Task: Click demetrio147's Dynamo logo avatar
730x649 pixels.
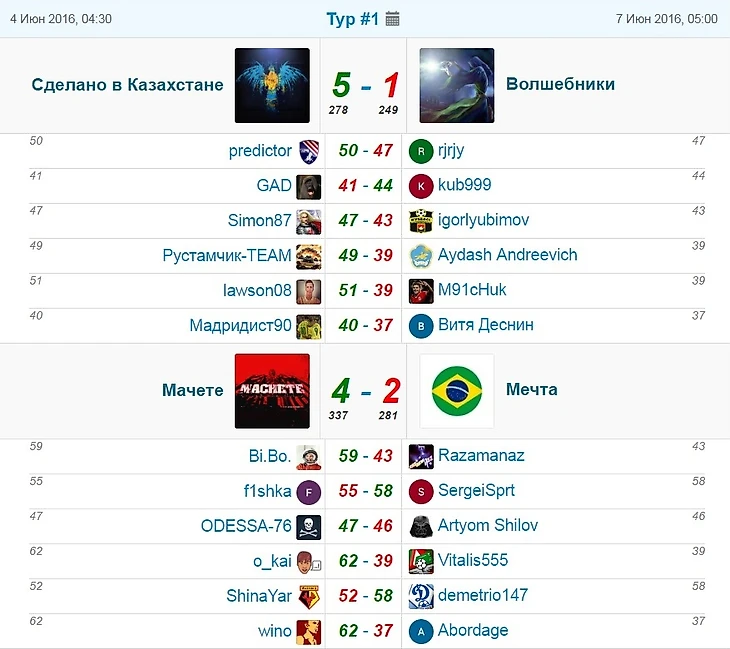Action: pos(421,596)
